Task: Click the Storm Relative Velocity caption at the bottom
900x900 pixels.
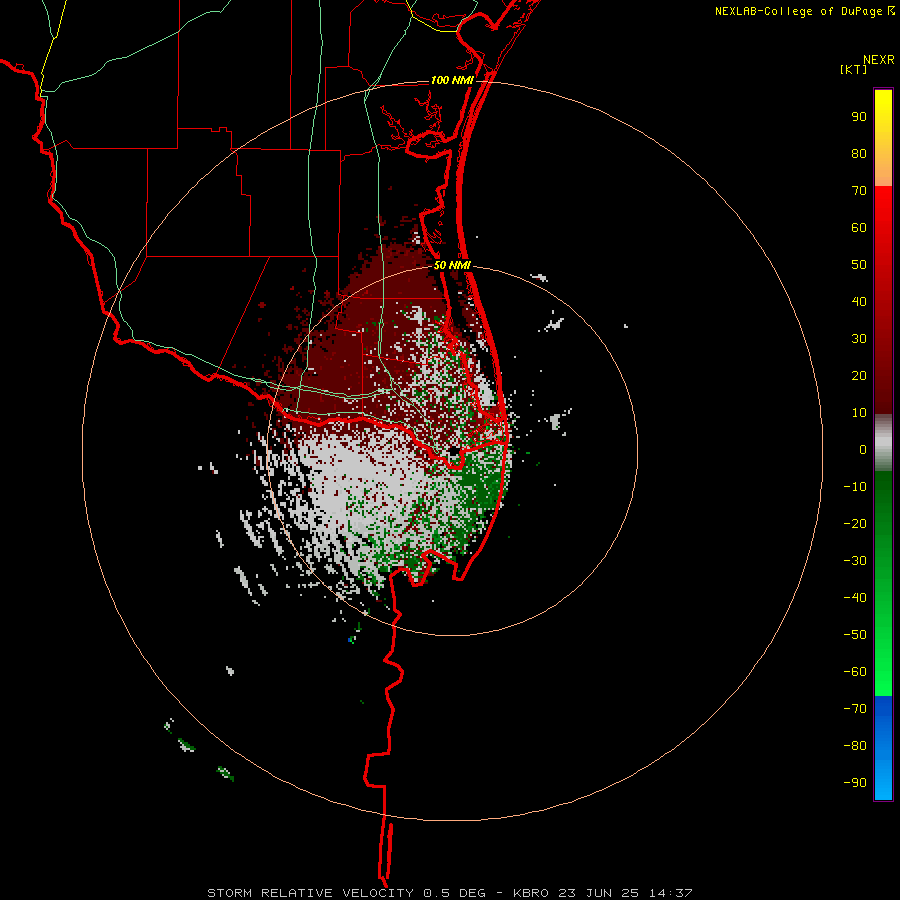Action: point(449,893)
